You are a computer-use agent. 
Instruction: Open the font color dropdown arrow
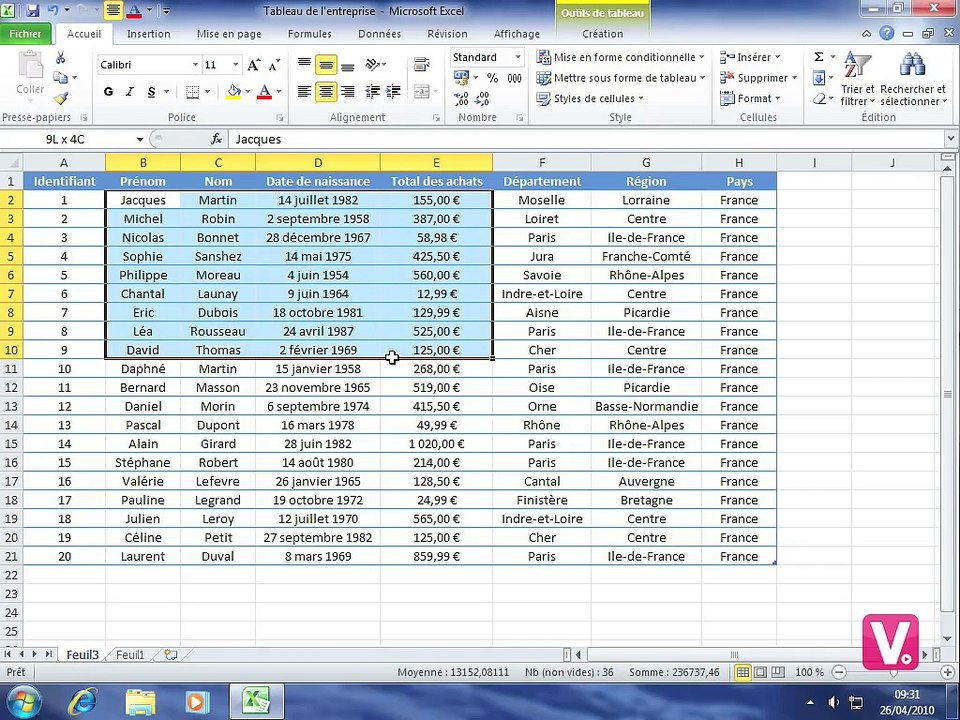click(x=279, y=92)
